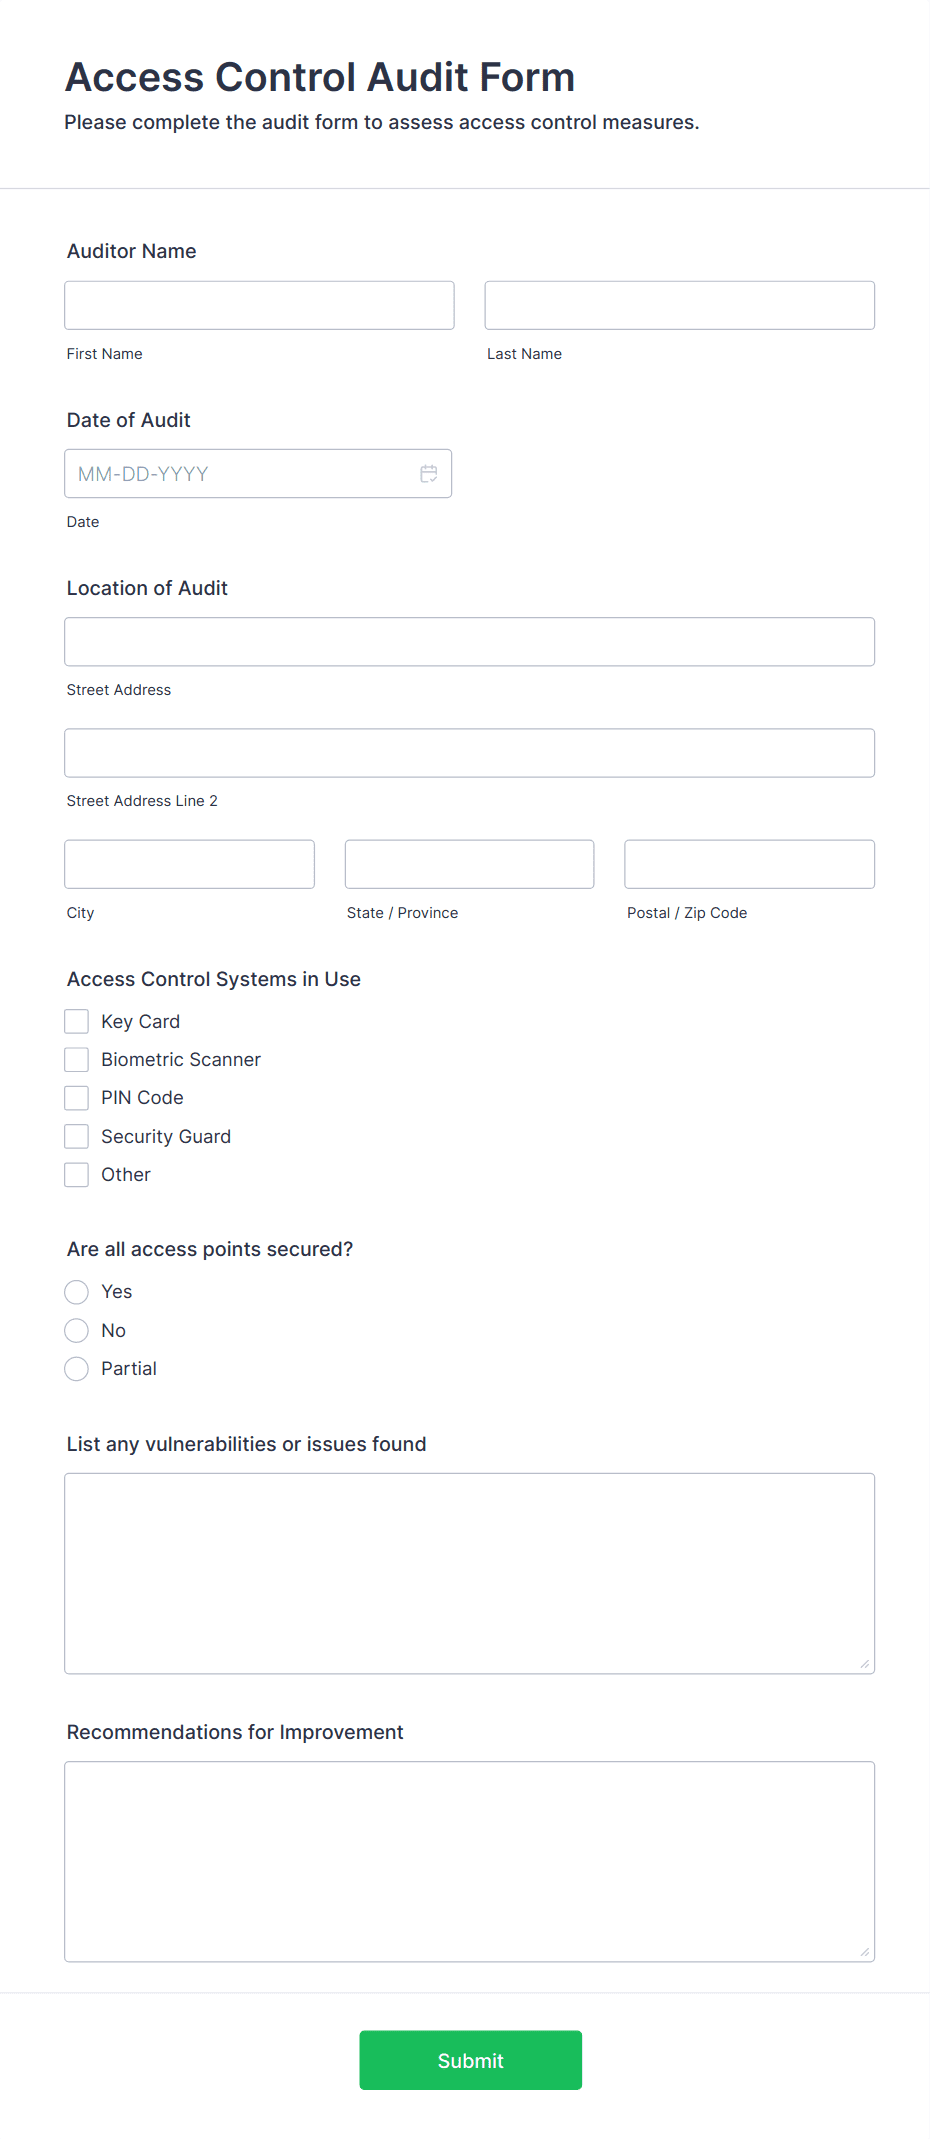Image resolution: width=930 pixels, height=2139 pixels.
Task: Click the State / Province field
Action: [469, 864]
